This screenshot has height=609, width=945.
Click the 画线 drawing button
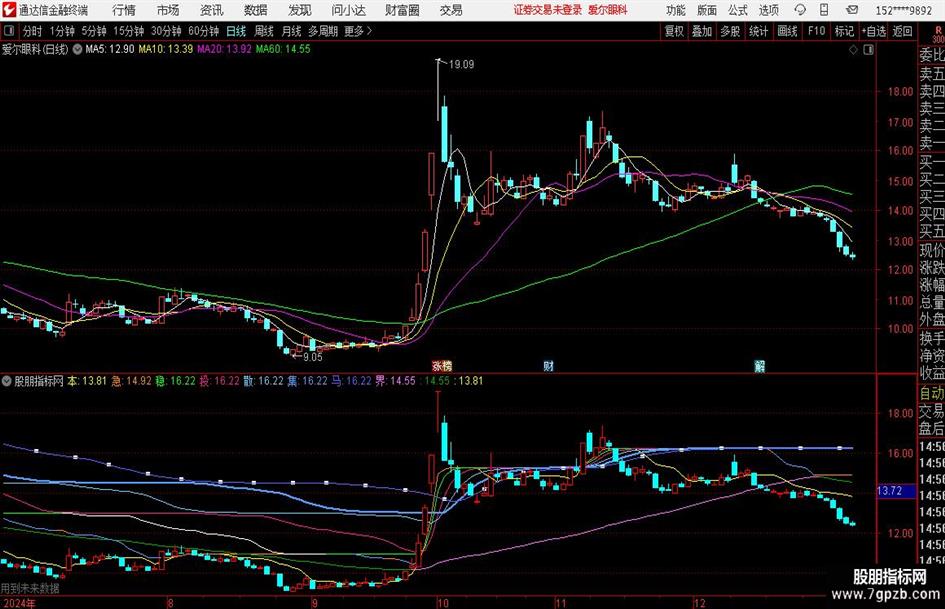(x=787, y=31)
